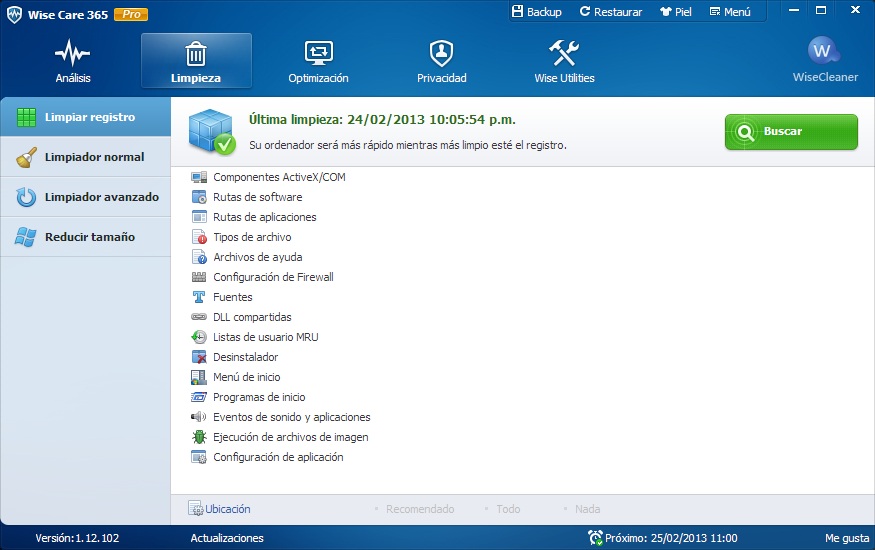This screenshot has height=550, width=875.
Task: Click Restaurar in the top toolbar
Action: point(611,12)
